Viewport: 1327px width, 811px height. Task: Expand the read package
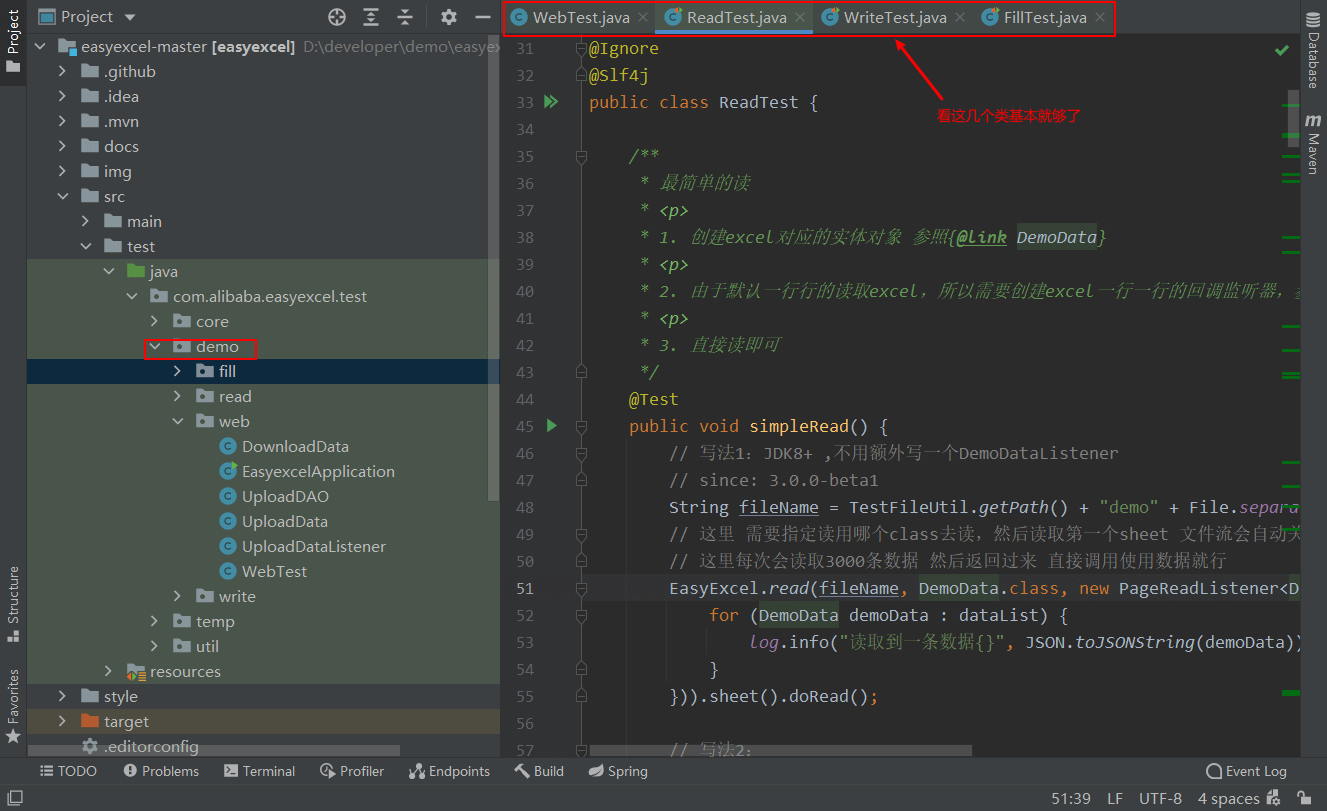178,396
